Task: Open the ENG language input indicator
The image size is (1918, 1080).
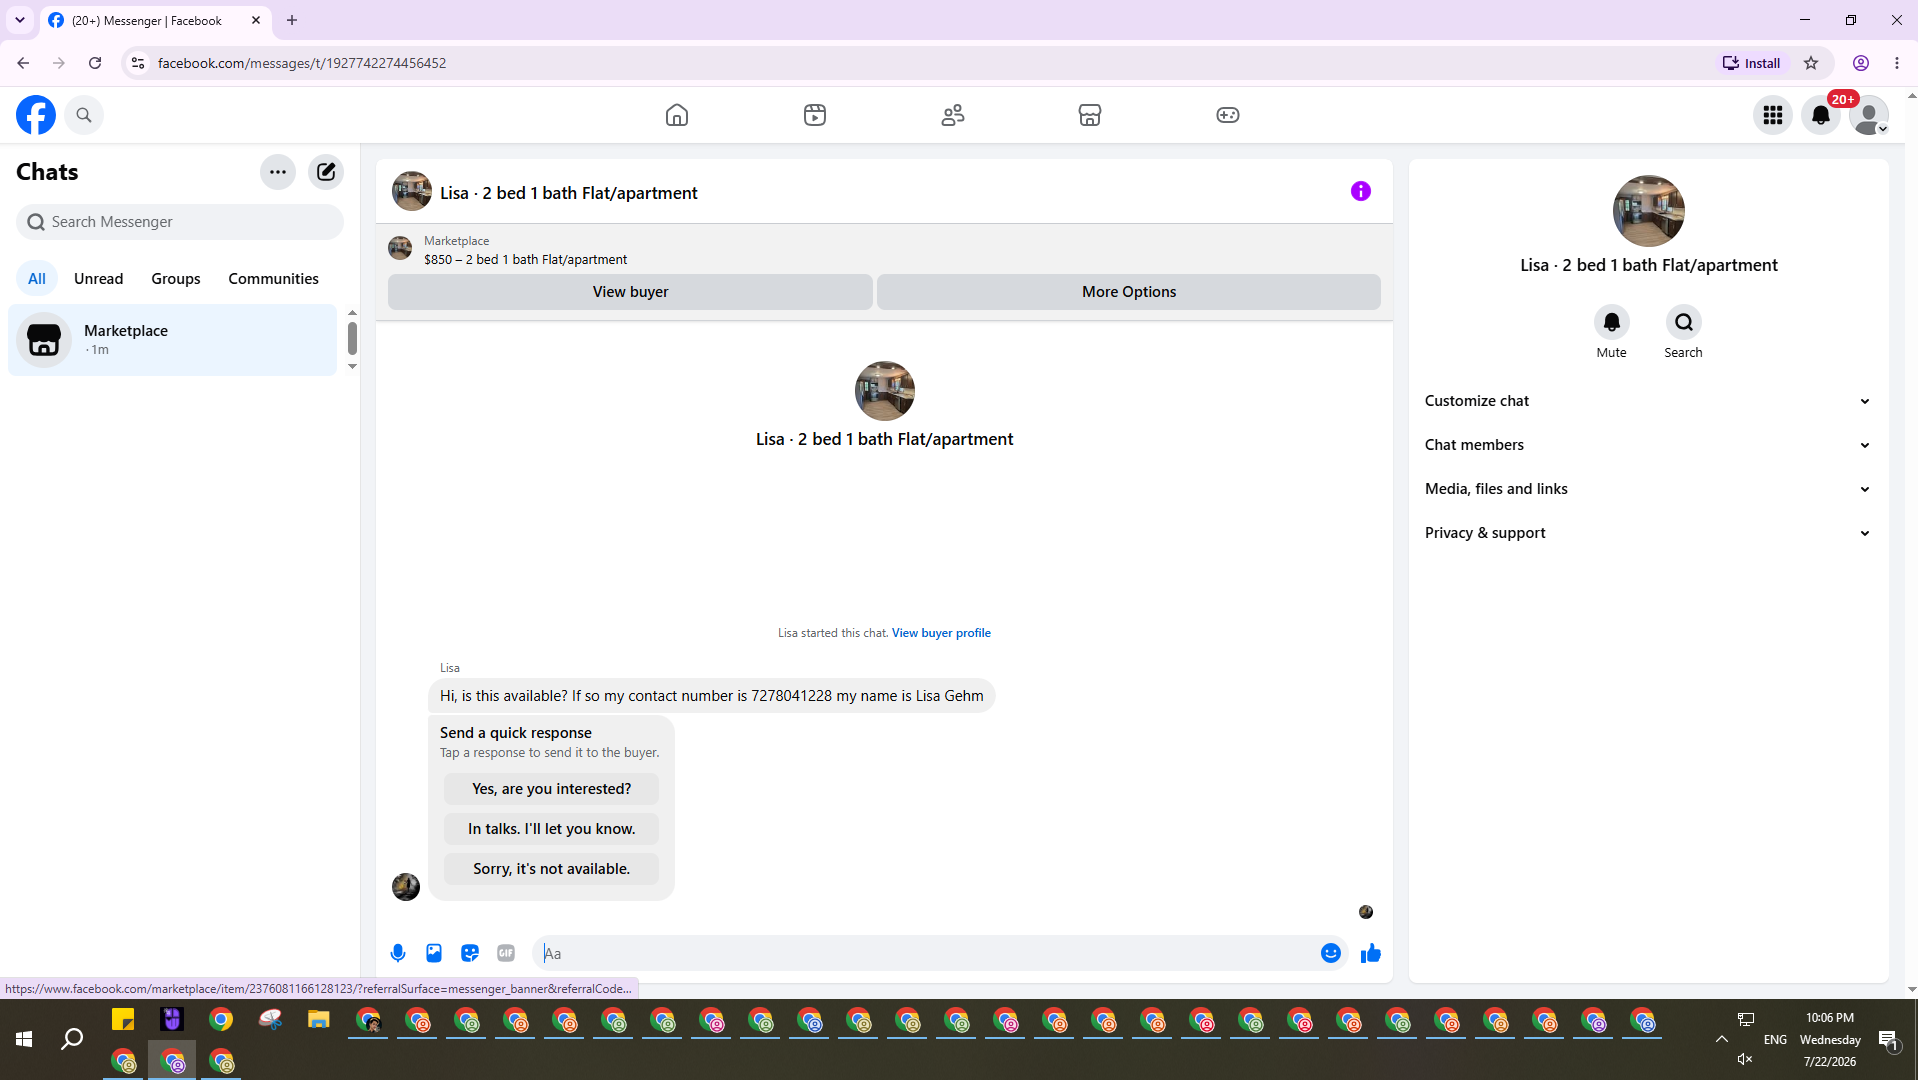Action: click(x=1775, y=1040)
